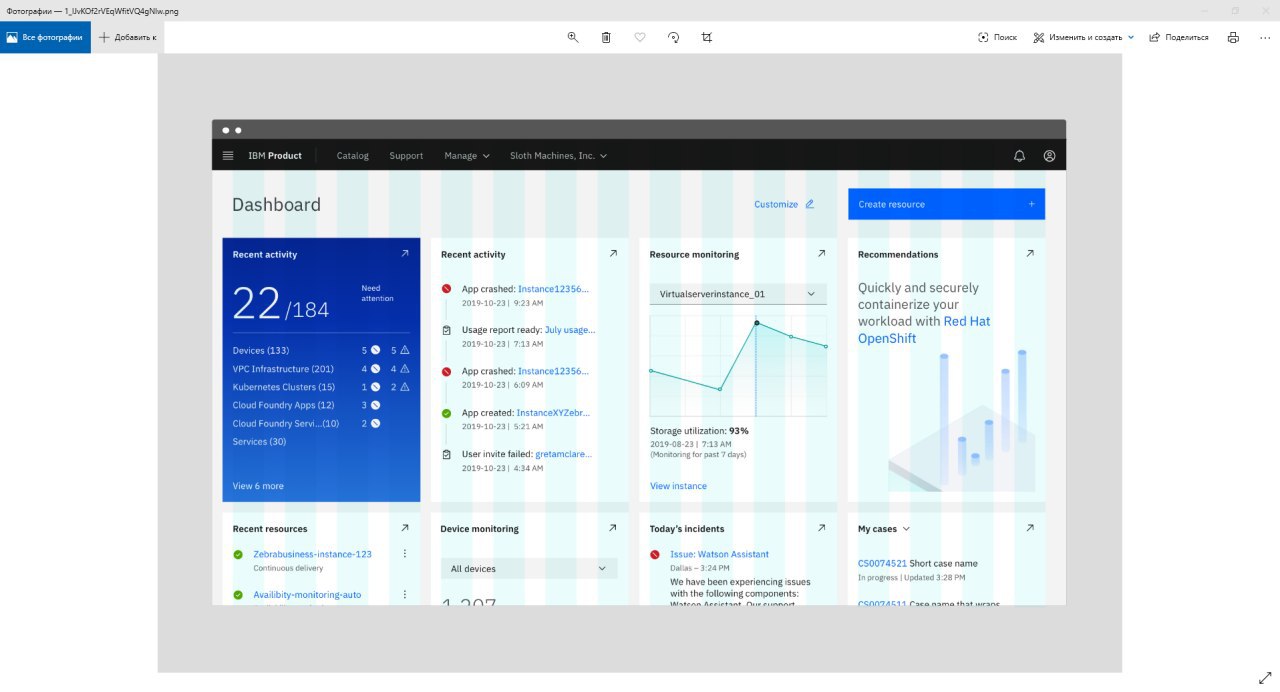The width and height of the screenshot is (1280, 692).
Task: Expand the blue Recent activity card arrow
Action: pyautogui.click(x=405, y=254)
